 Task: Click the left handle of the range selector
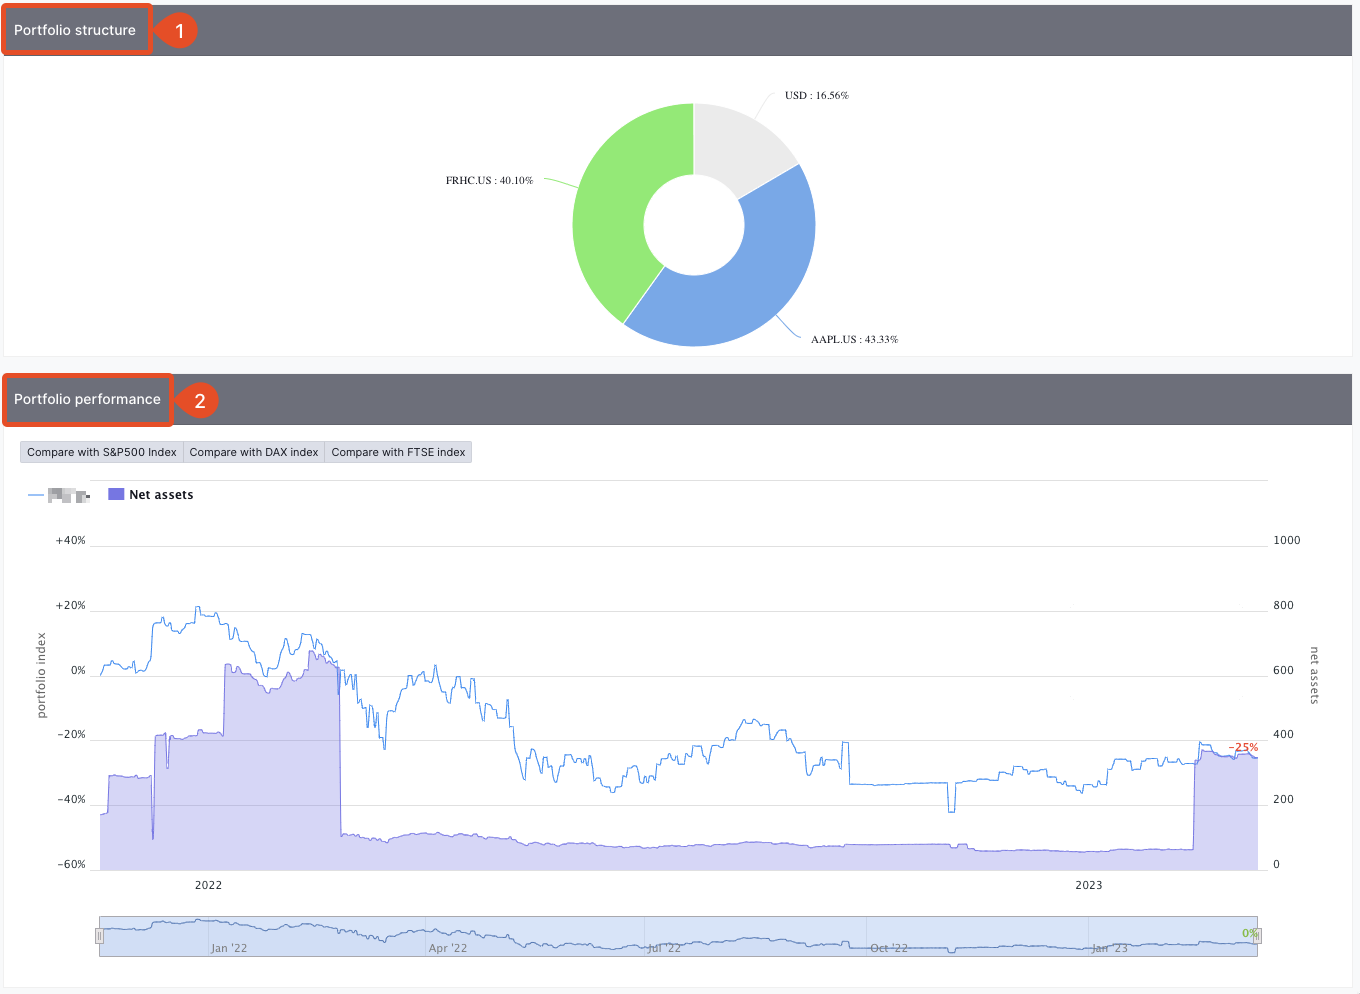(99, 935)
